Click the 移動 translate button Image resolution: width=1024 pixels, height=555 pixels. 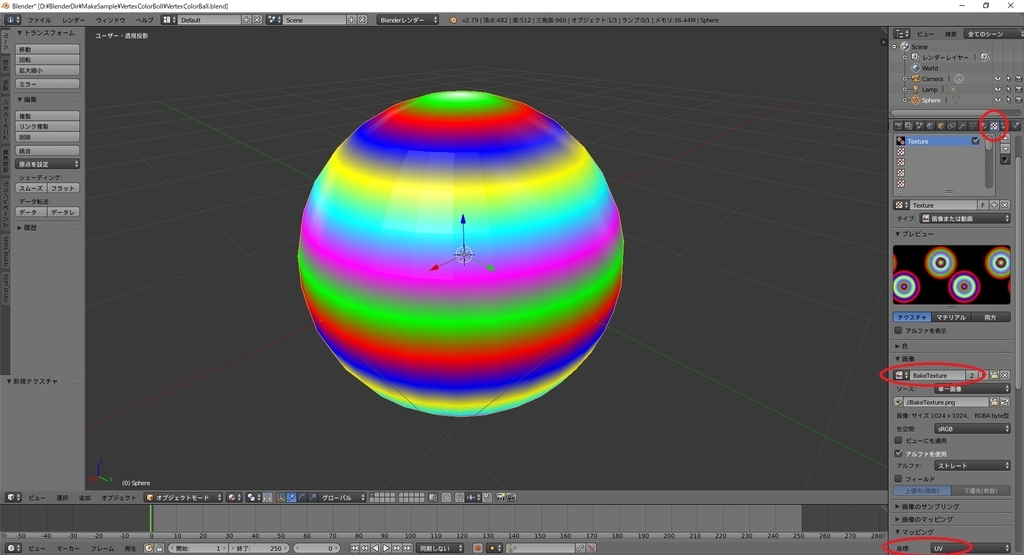coord(48,49)
